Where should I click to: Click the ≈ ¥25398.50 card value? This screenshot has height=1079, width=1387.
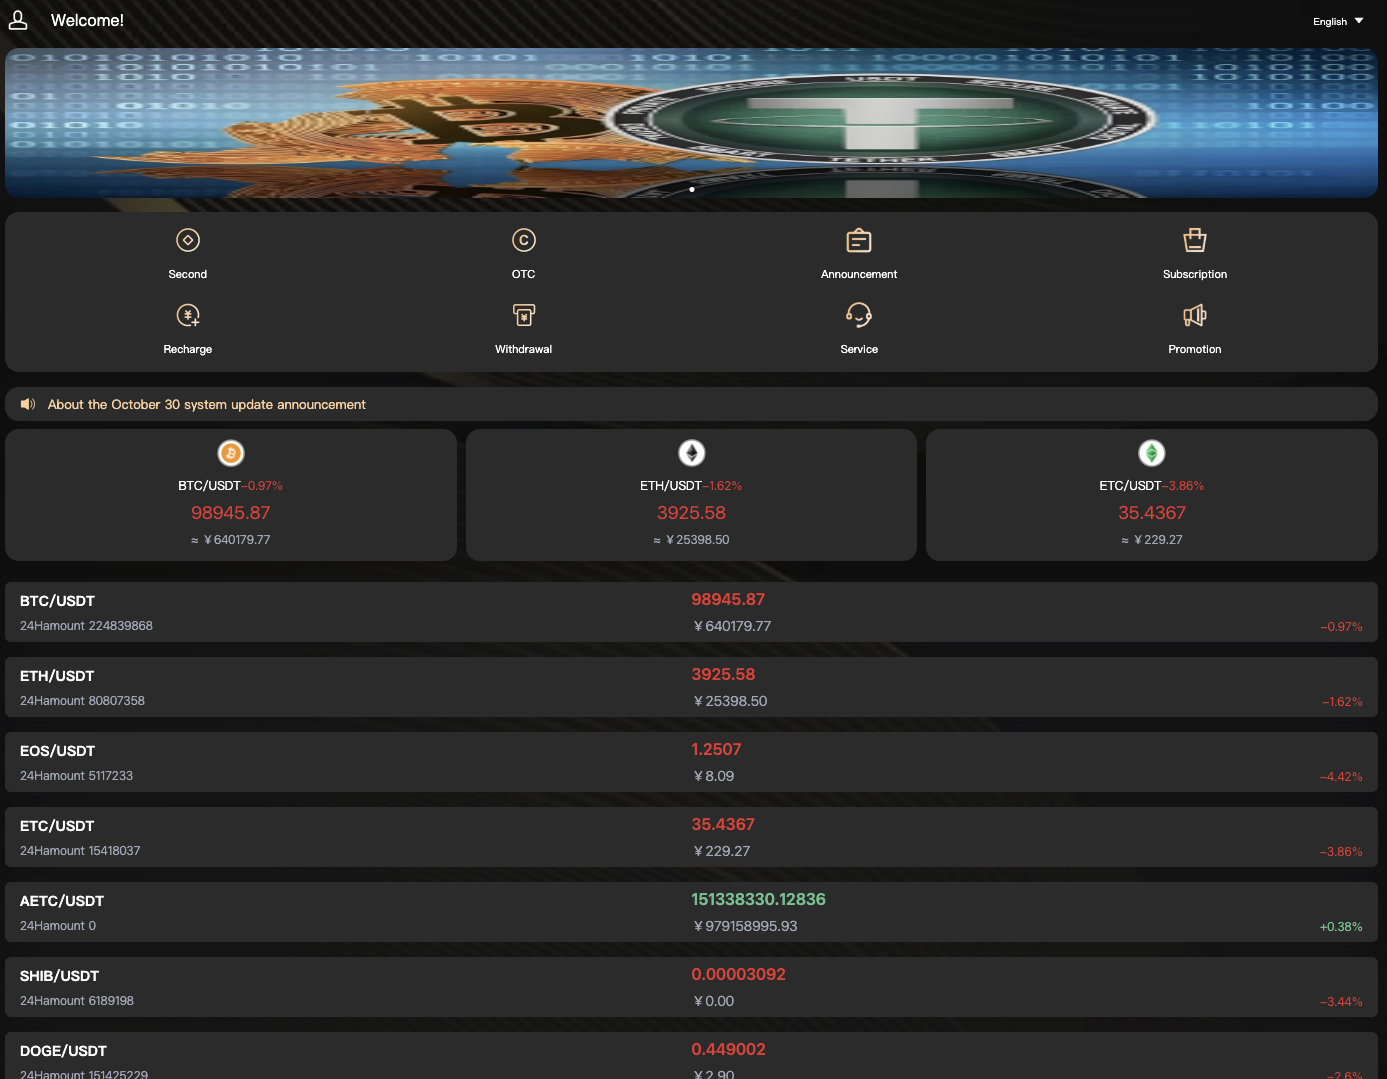coord(692,540)
